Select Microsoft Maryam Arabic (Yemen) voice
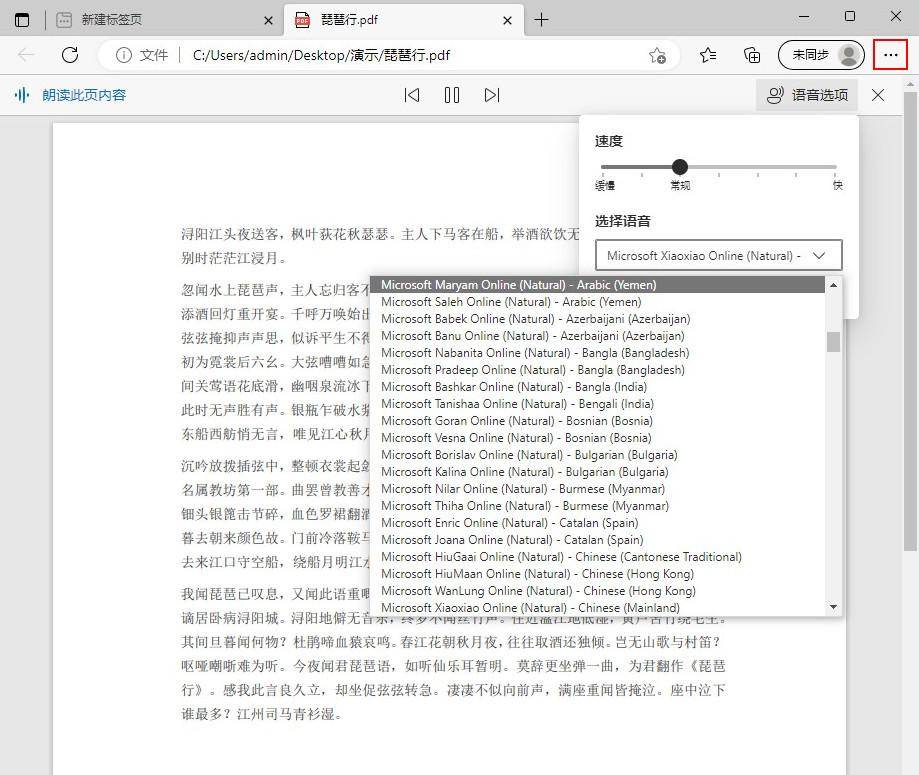Screen dimensions: 919x775 [x=598, y=285]
